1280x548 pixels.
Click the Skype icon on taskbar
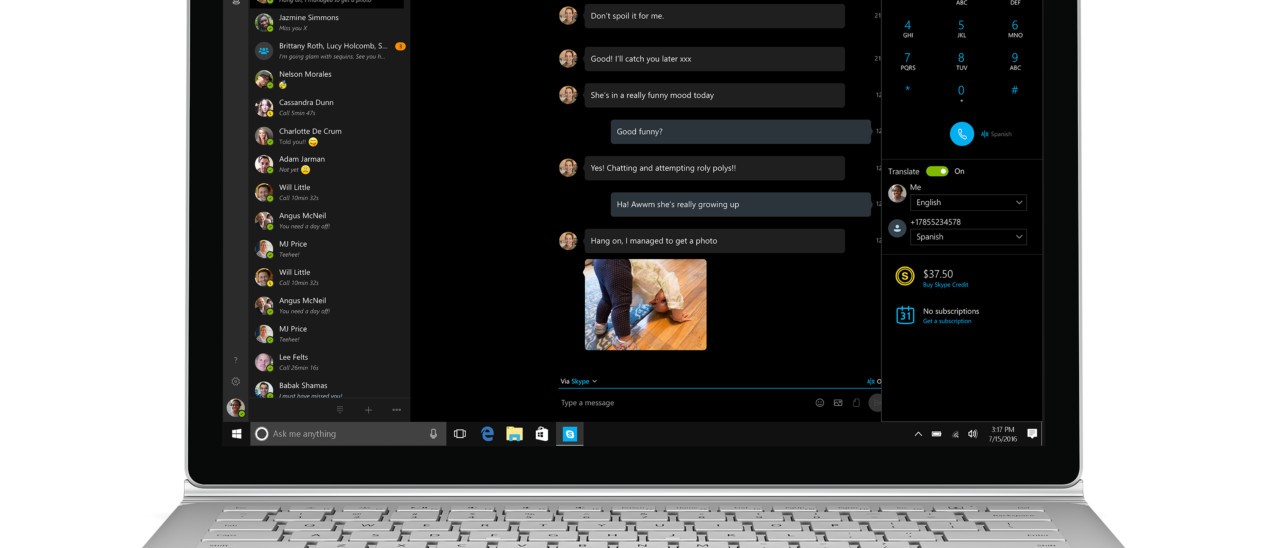click(570, 434)
